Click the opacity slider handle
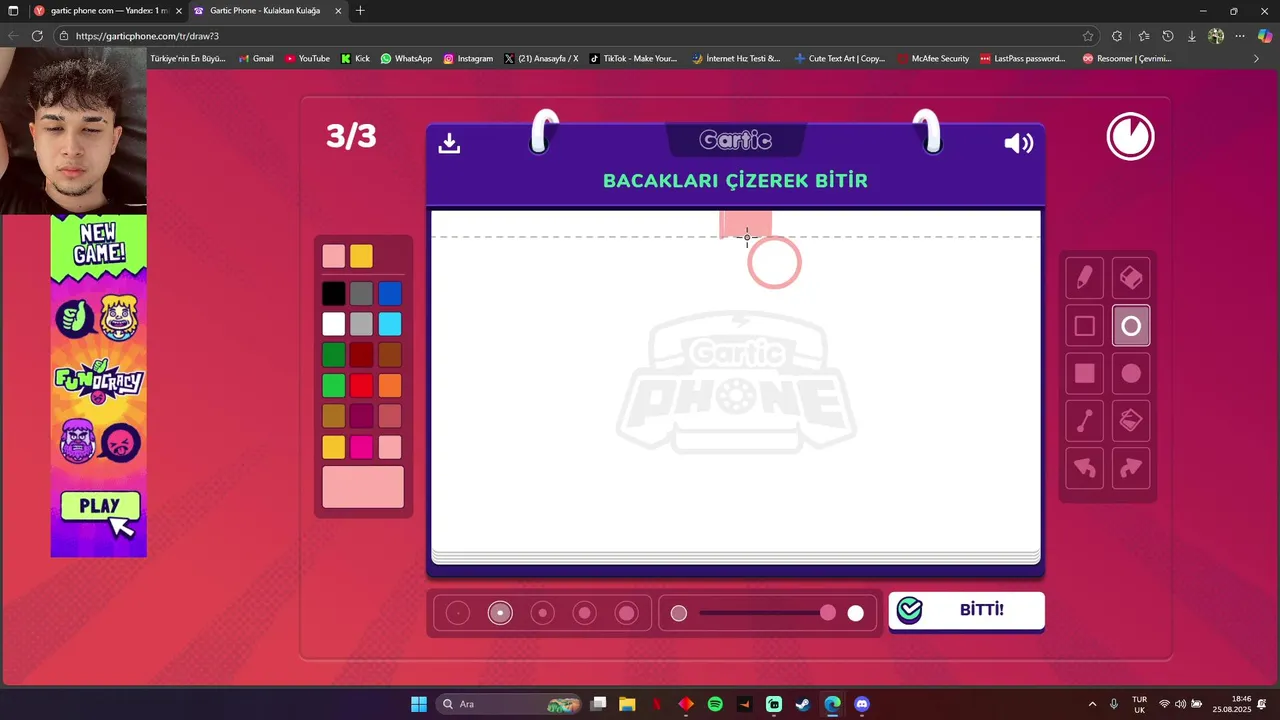 pyautogui.click(x=828, y=613)
